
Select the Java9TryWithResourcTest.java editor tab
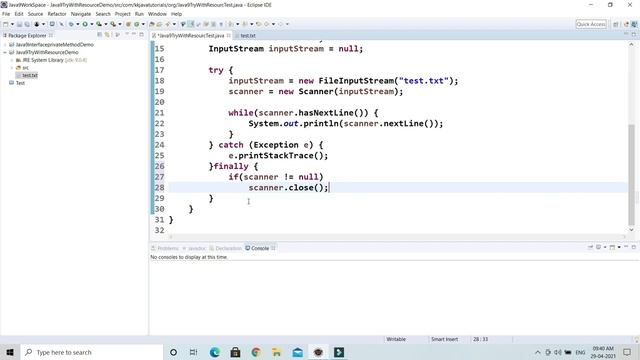coord(191,36)
